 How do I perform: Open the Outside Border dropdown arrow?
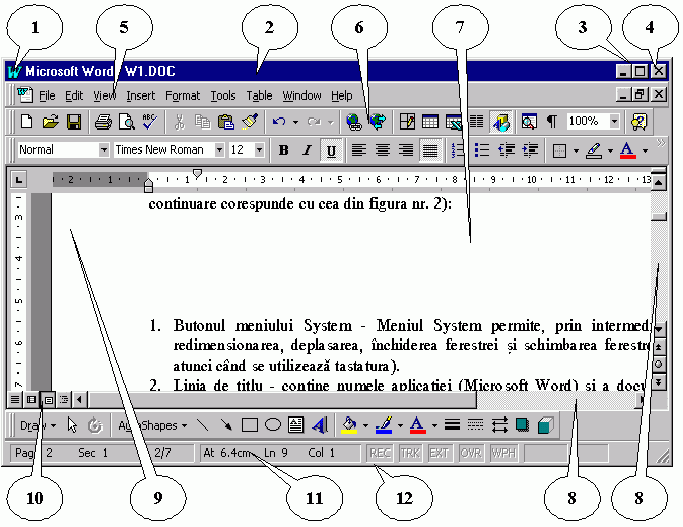coord(576,151)
